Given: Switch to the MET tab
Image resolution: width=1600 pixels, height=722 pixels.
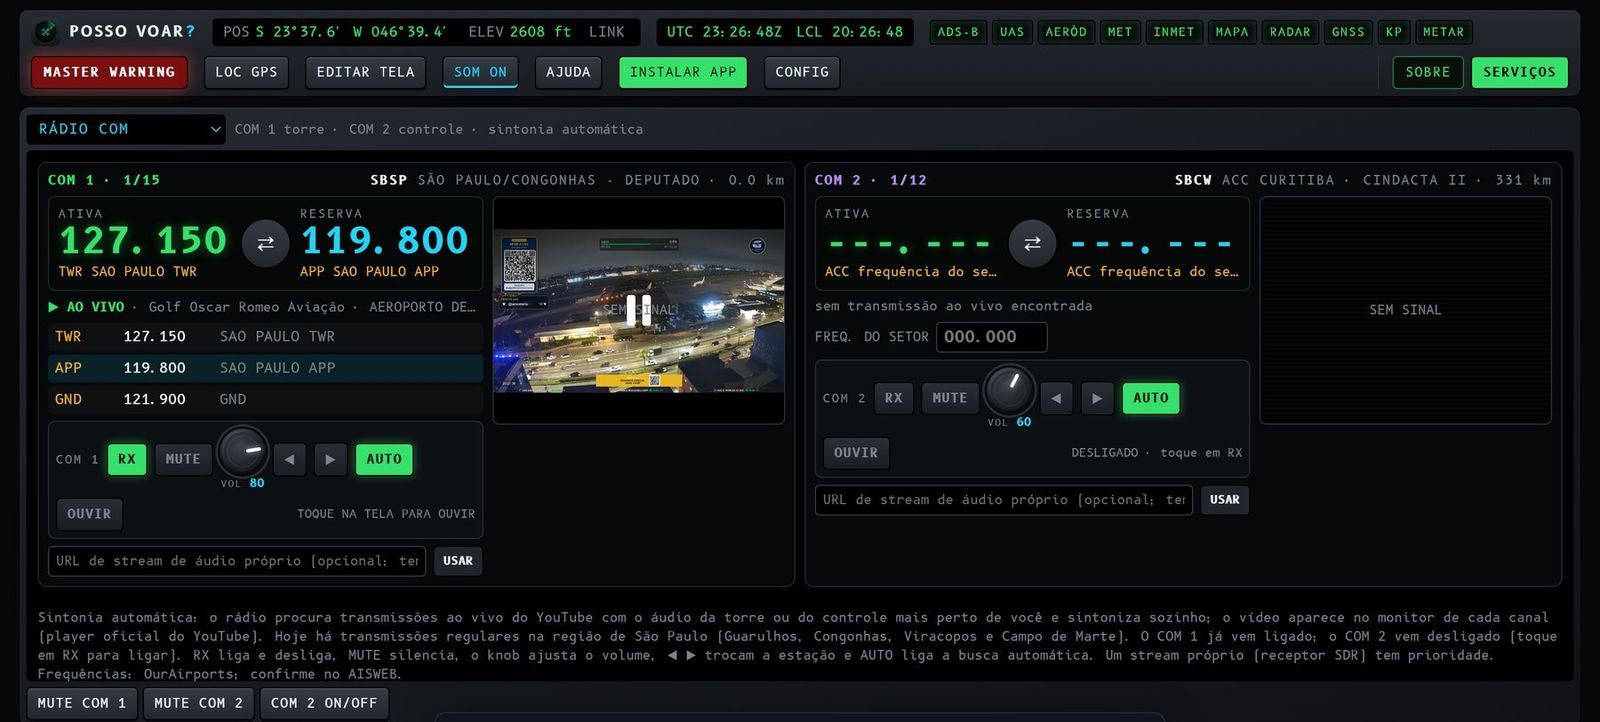Looking at the screenshot, I should [x=1120, y=32].
